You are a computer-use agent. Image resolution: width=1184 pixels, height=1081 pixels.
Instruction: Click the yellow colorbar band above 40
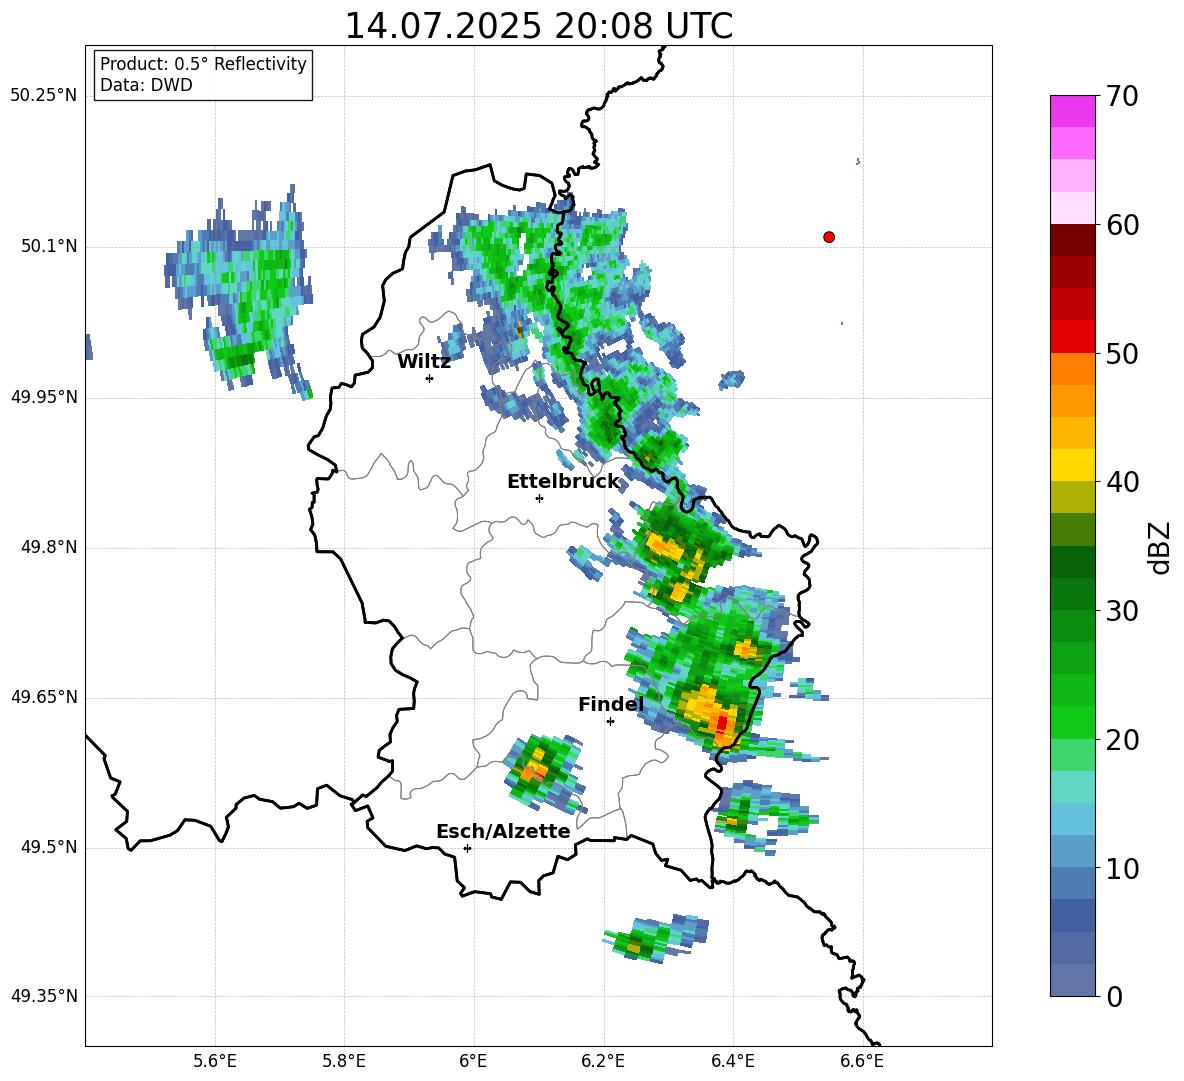(1073, 465)
